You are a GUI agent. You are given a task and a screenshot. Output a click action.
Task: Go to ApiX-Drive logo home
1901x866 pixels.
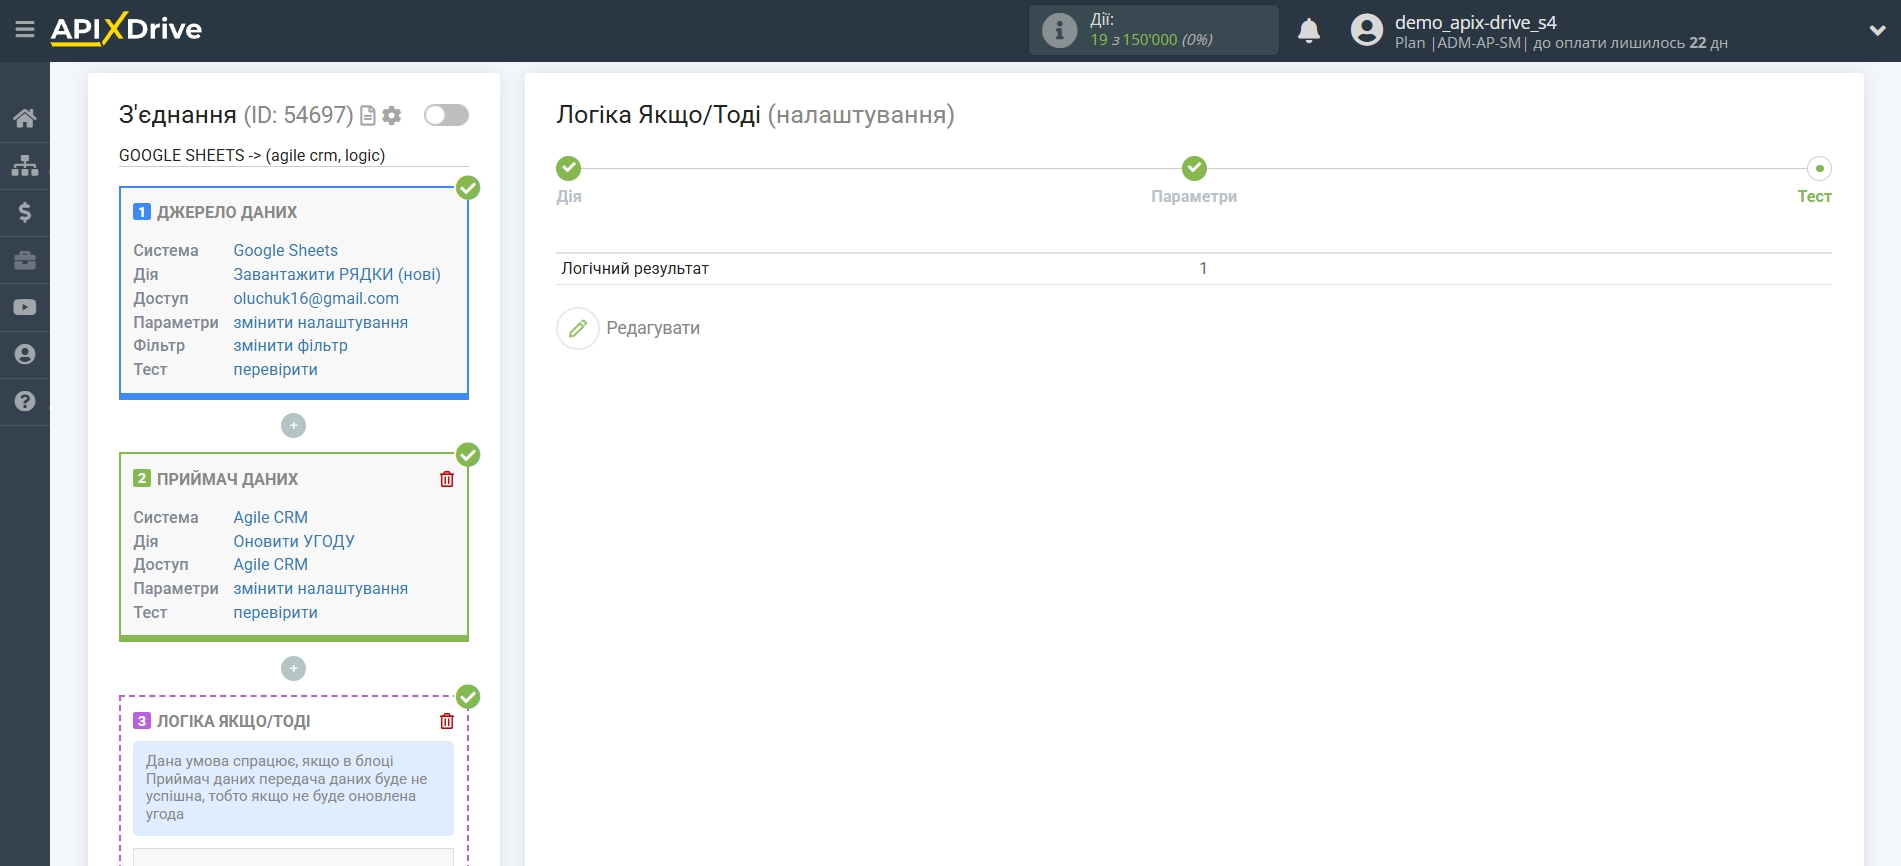[x=126, y=29]
